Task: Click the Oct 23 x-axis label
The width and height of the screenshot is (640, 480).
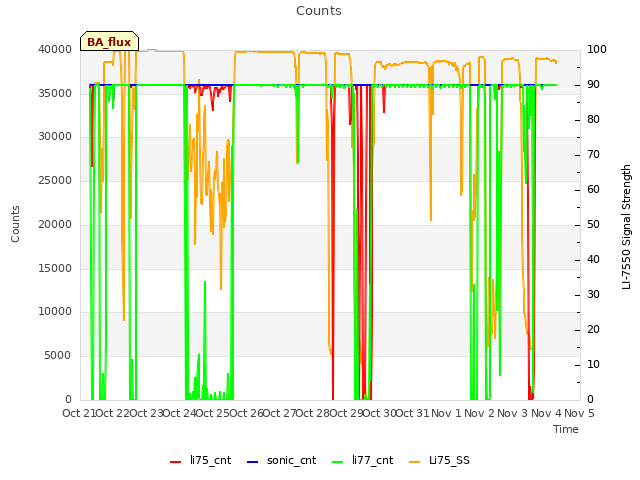Action: 146,413
